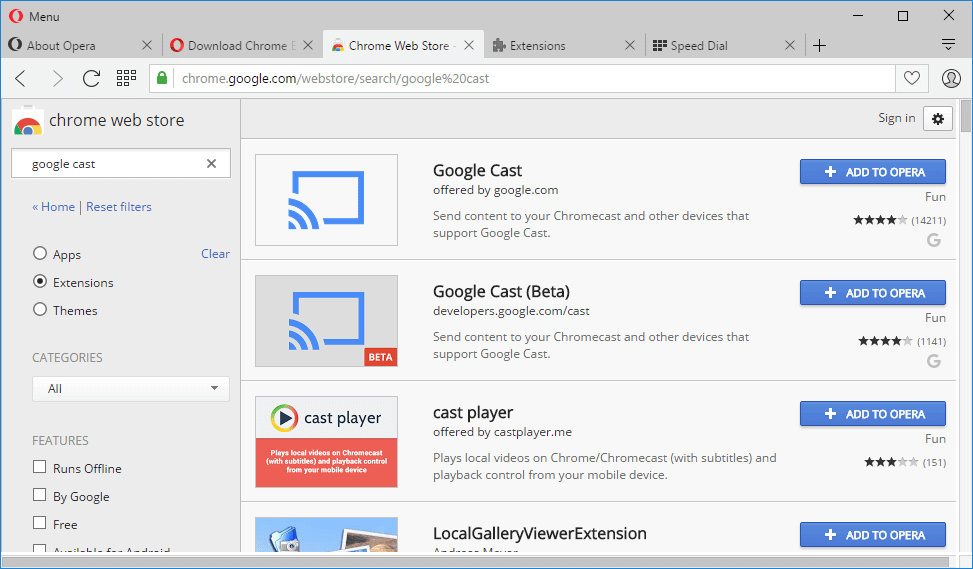
Task: Open the Google Cast (Beta) title
Action: point(501,292)
